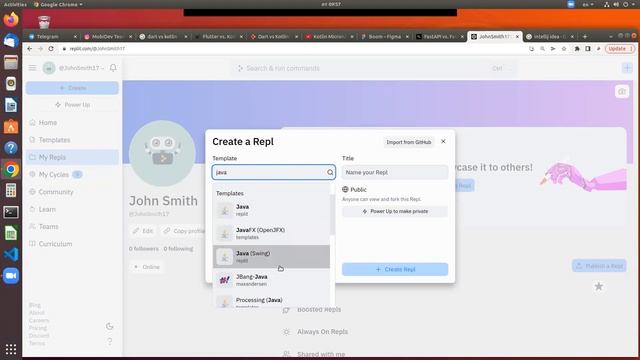The image size is (640, 360).
Task: Toggle dark mode moon icon
Action: coord(109,326)
